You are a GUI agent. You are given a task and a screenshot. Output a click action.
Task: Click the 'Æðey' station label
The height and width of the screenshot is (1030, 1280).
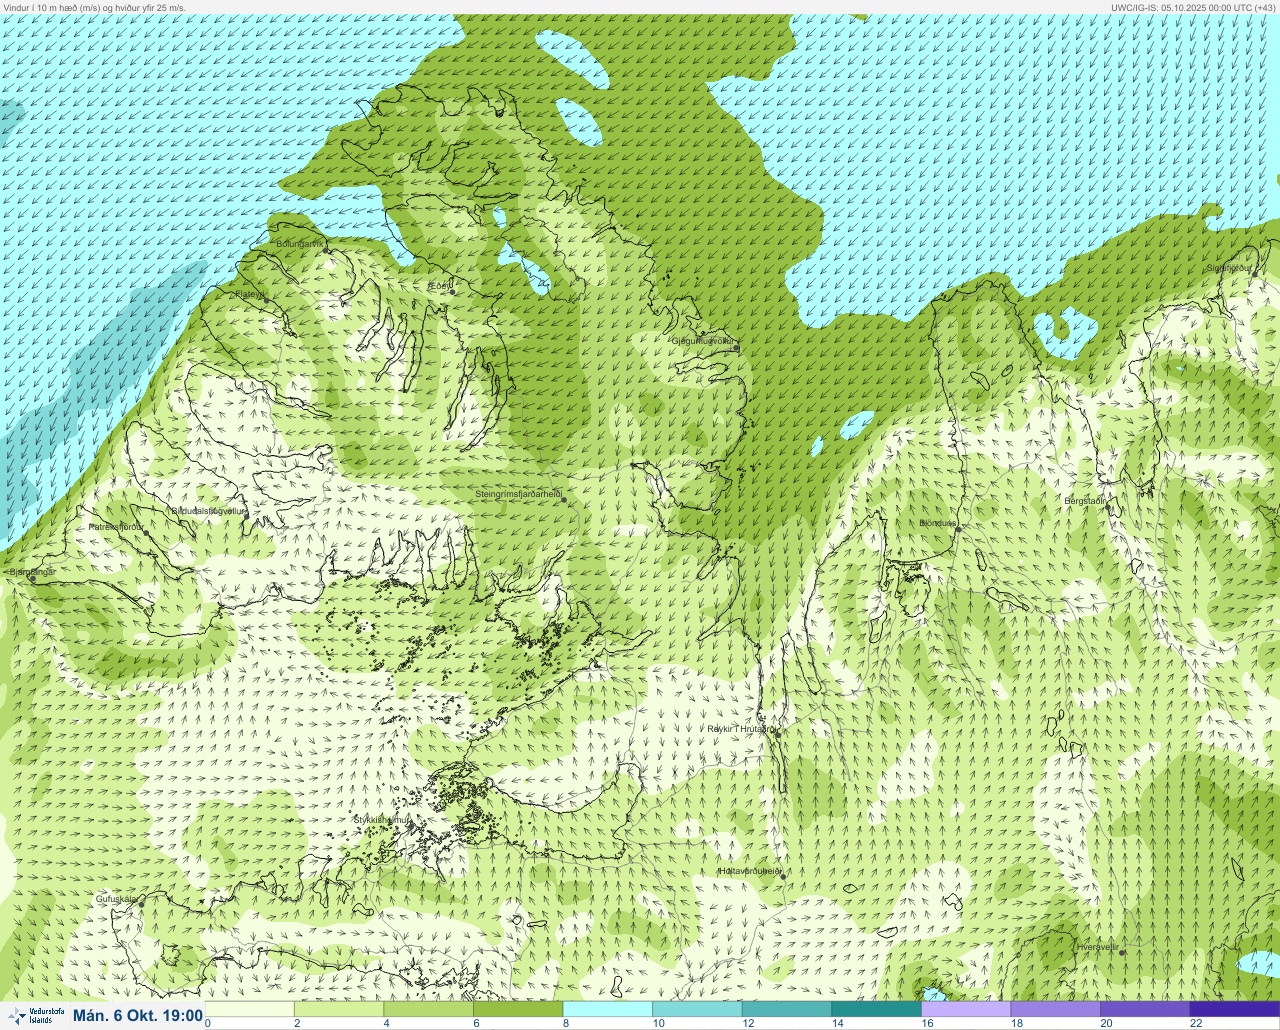[x=440, y=286]
